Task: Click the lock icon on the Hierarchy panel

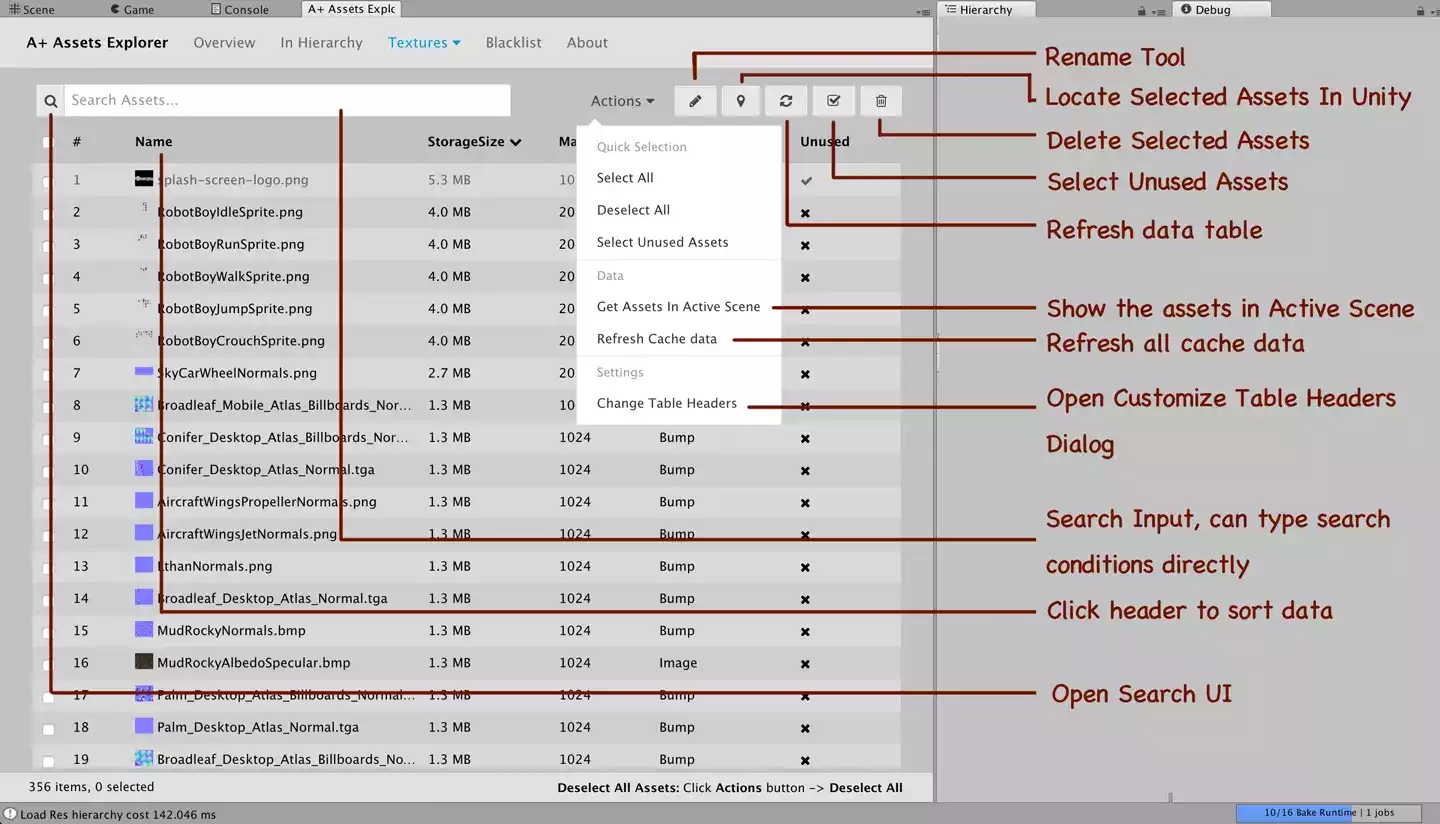Action: coord(1141,11)
